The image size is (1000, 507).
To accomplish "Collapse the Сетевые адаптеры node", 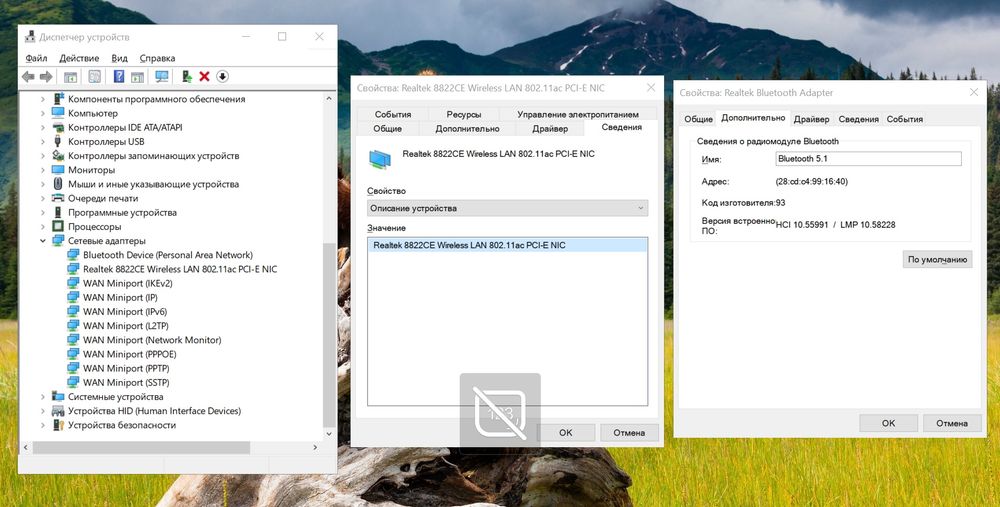I will (43, 240).
